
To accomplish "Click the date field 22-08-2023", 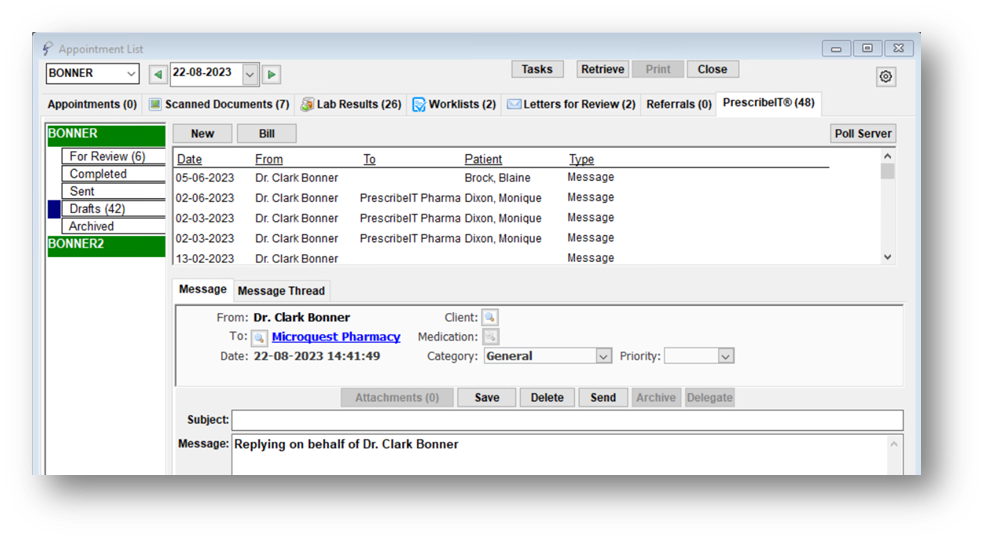I will point(206,74).
